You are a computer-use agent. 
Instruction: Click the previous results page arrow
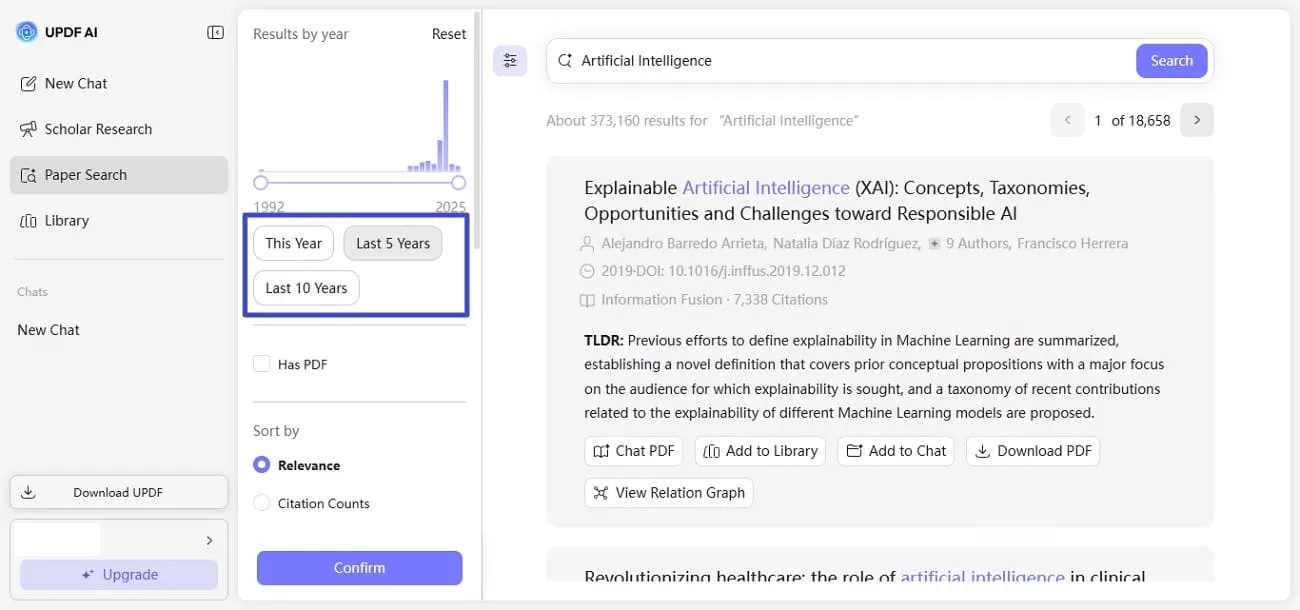pyautogui.click(x=1067, y=120)
